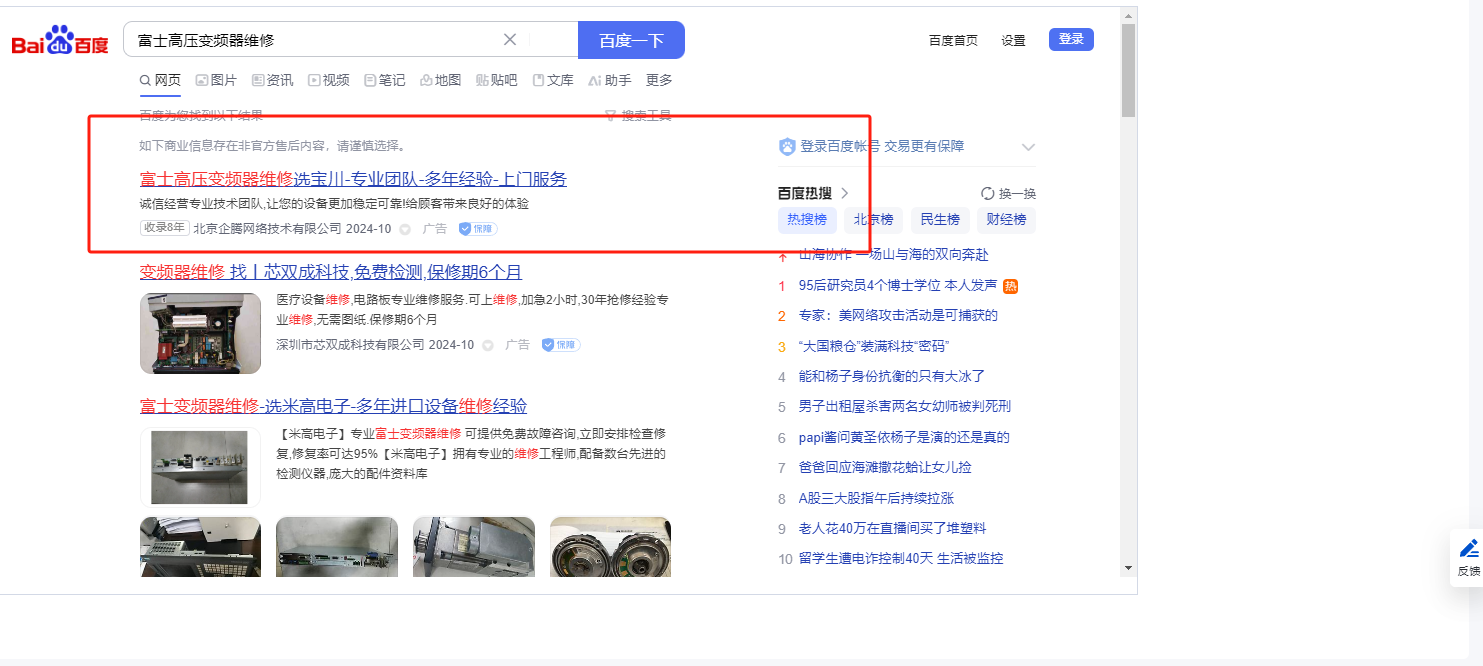1483x666 pixels.
Task: Click the scrollbar down arrow
Action: 1128,568
